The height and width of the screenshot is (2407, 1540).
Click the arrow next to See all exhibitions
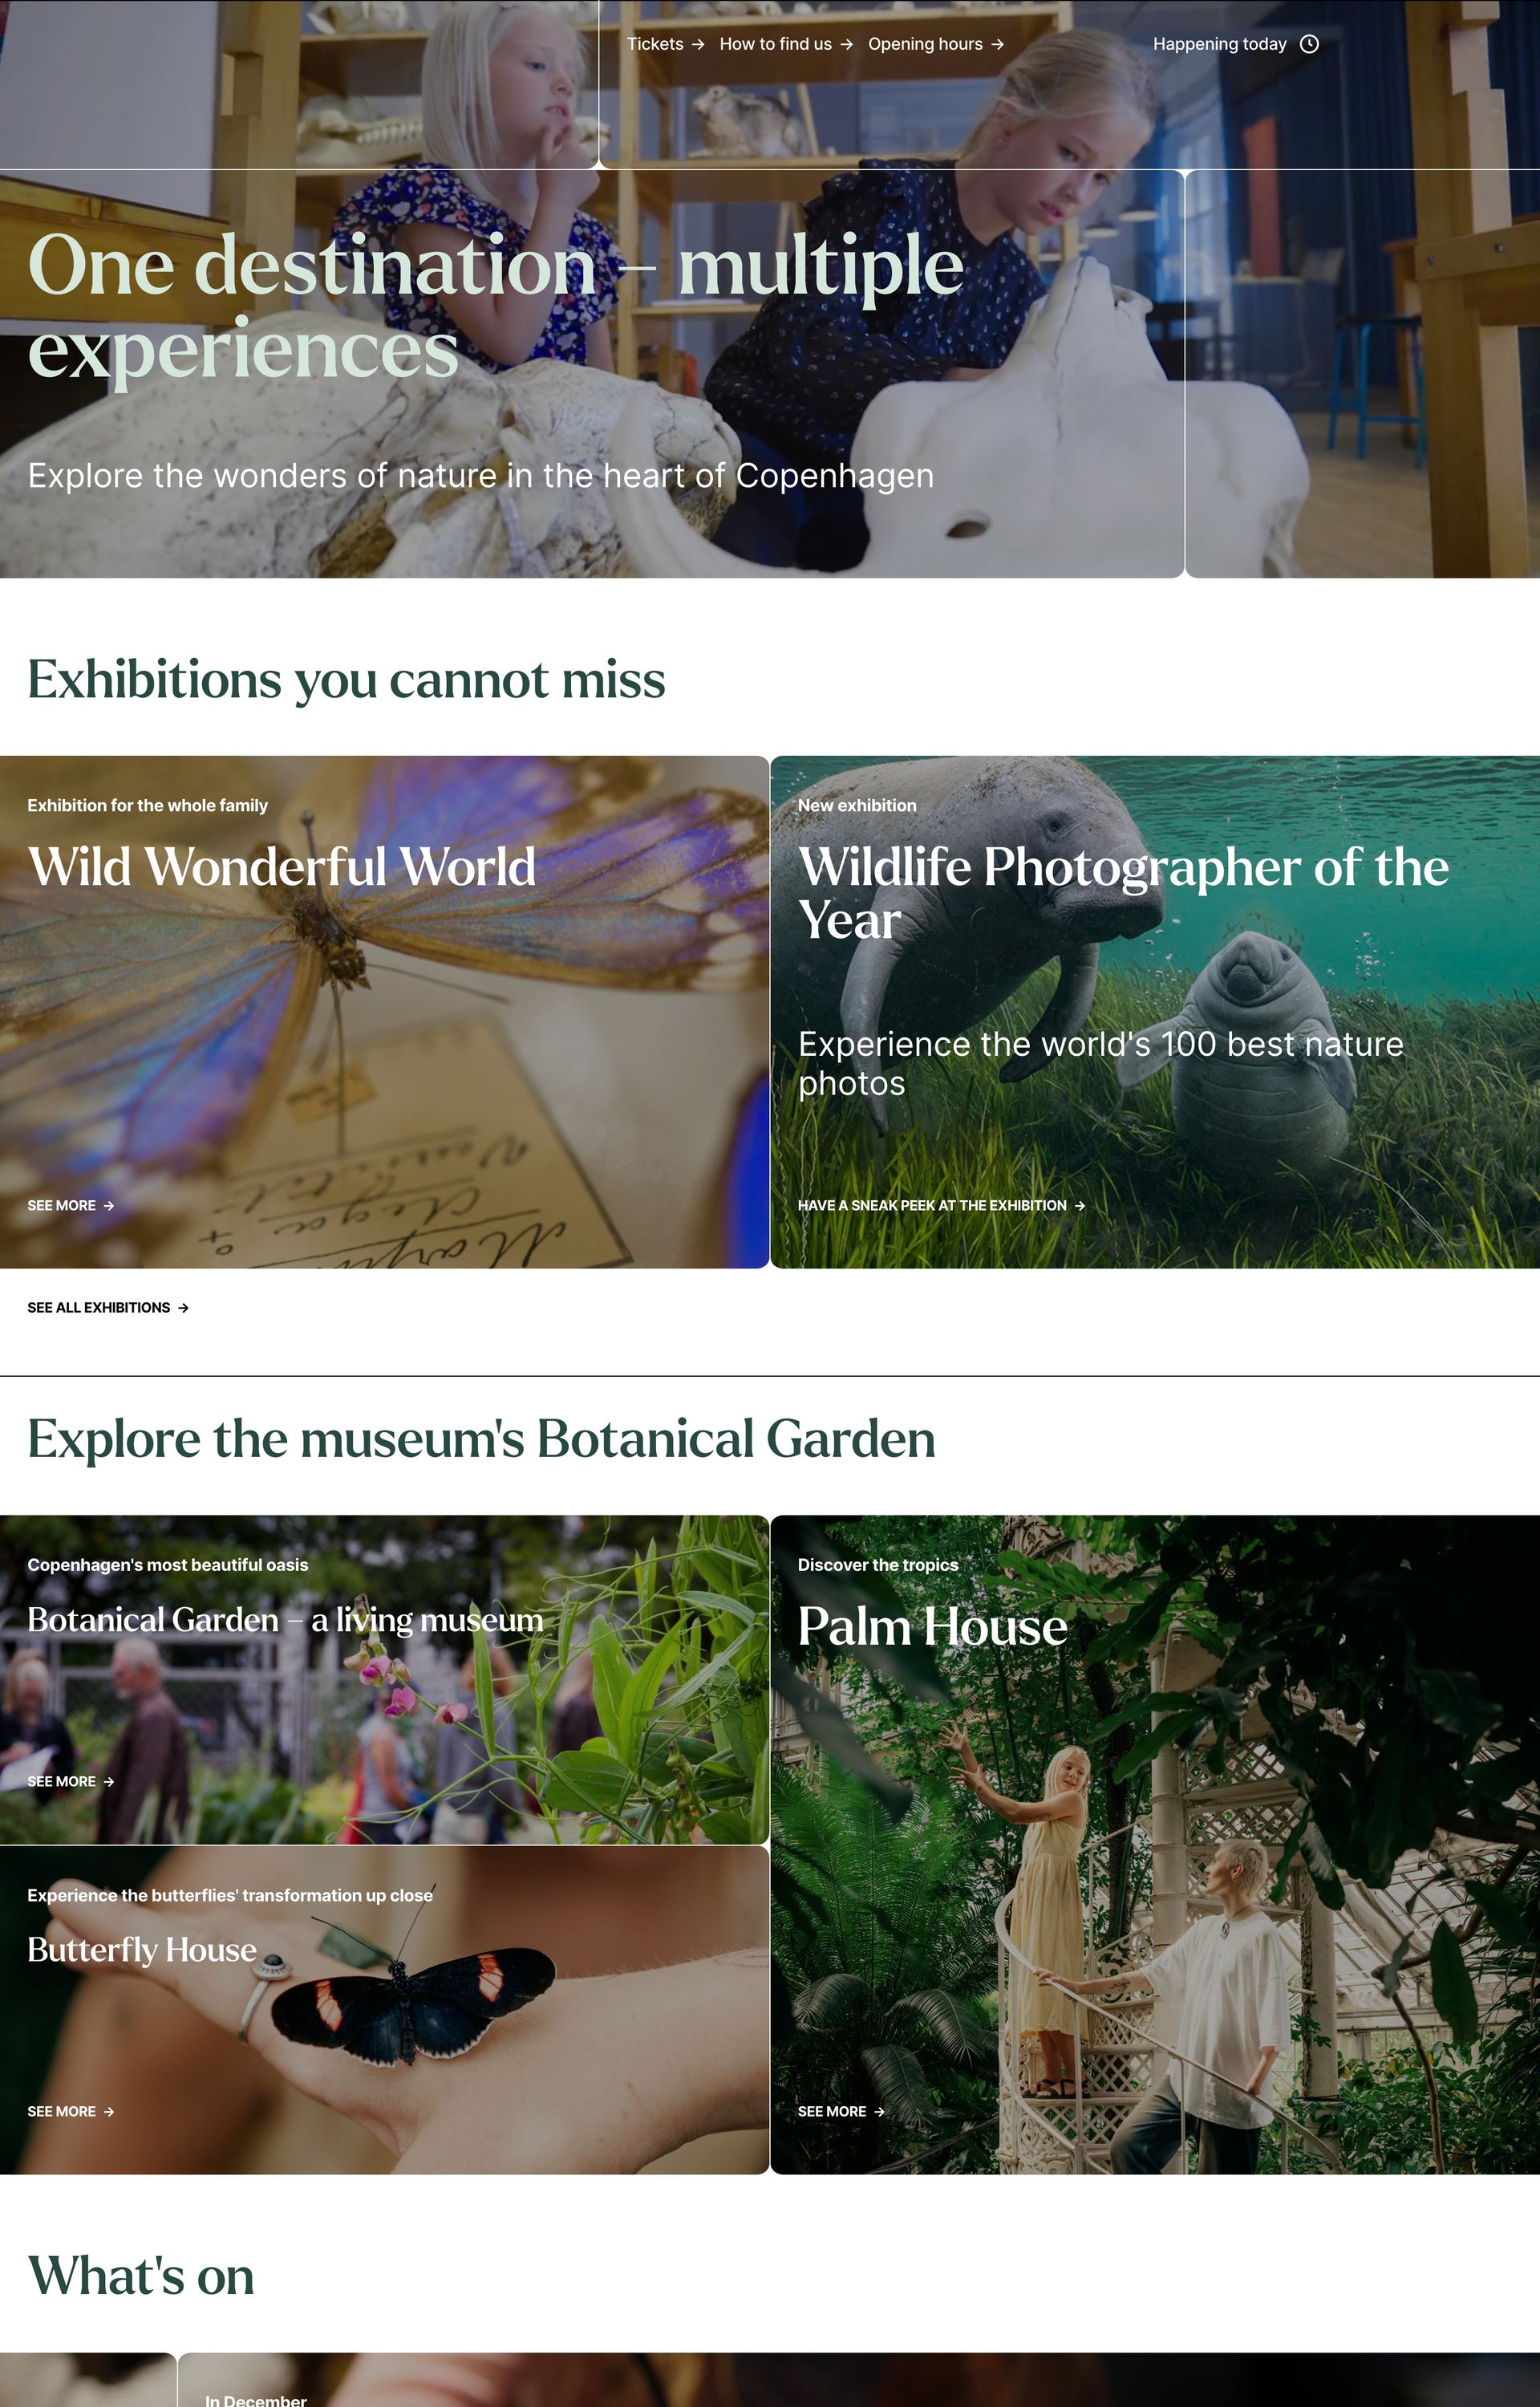click(x=183, y=1308)
